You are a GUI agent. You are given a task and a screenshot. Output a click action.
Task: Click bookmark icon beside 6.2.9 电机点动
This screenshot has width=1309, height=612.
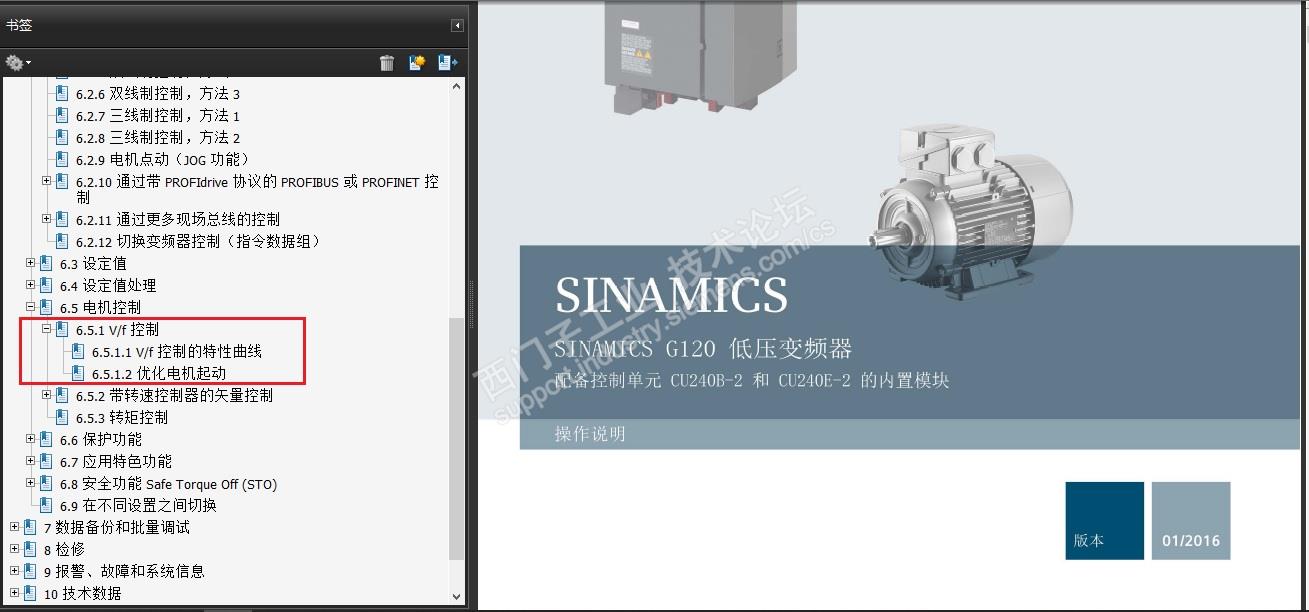pyautogui.click(x=62, y=159)
